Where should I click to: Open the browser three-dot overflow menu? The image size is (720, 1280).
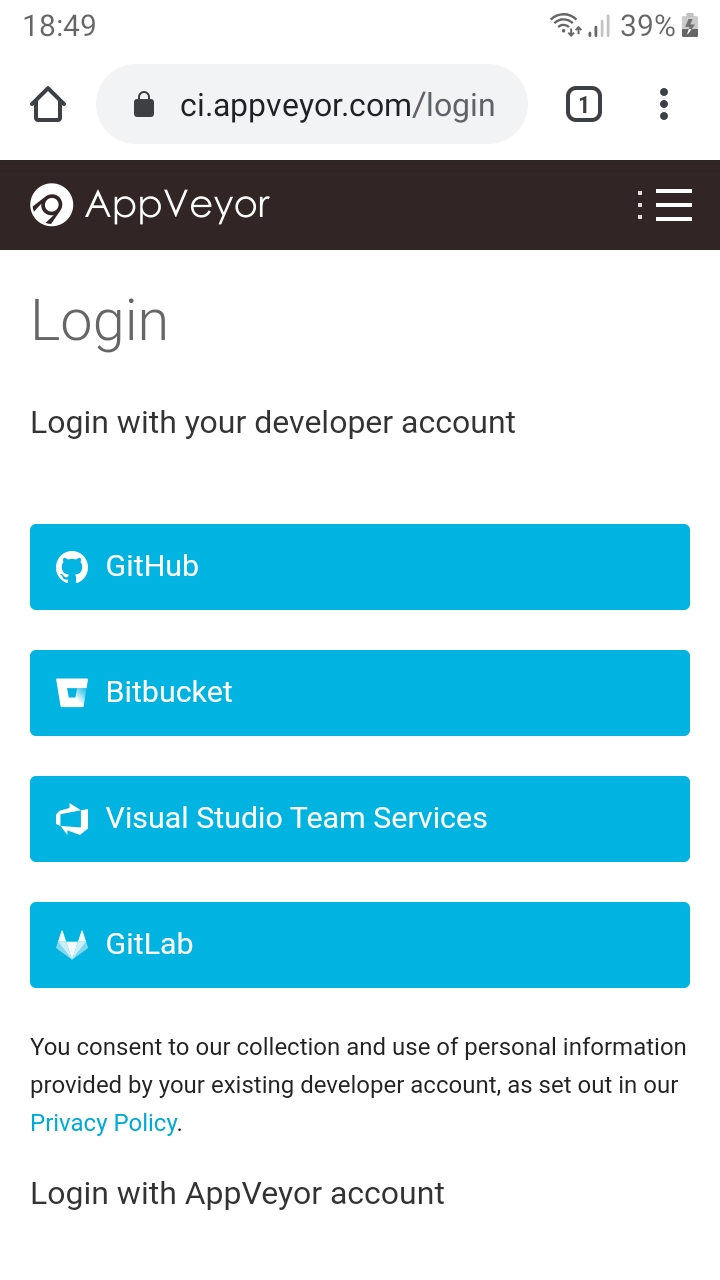tap(664, 104)
